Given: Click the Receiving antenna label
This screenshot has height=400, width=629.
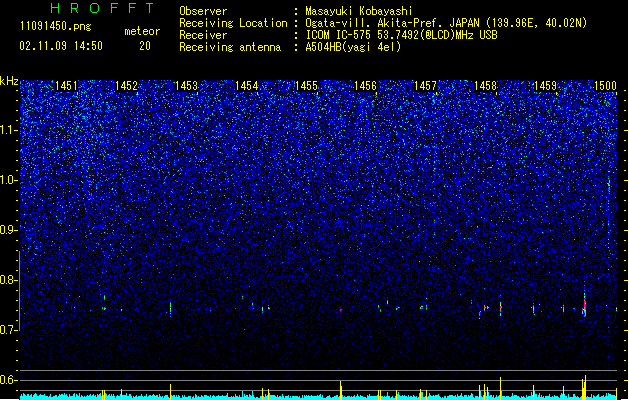Looking at the screenshot, I should point(230,47).
